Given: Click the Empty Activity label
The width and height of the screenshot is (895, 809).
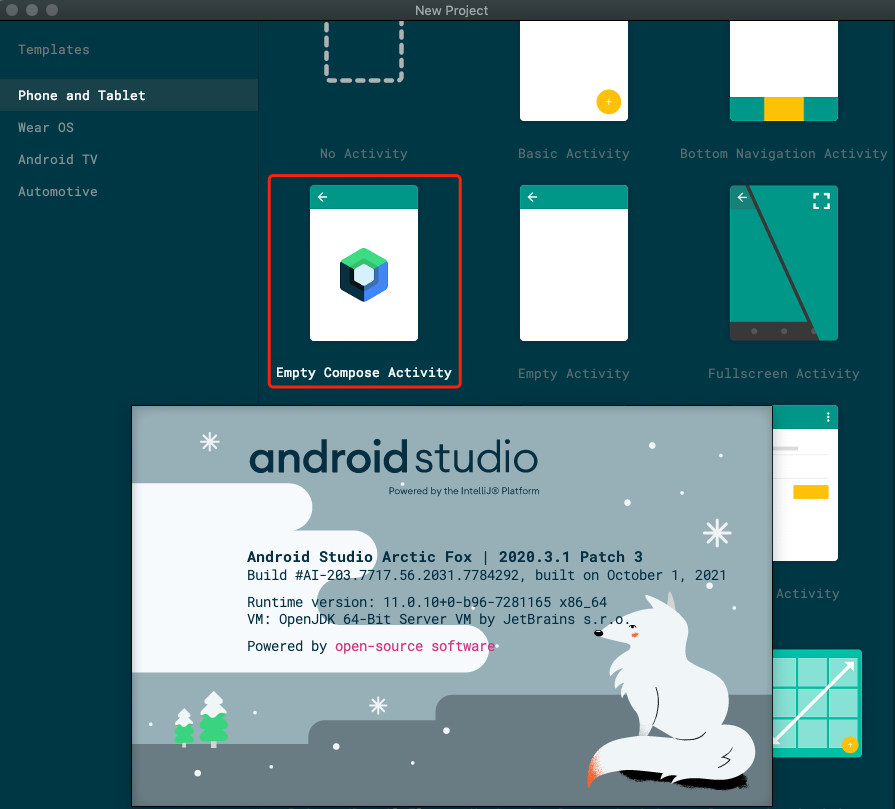Looking at the screenshot, I should (574, 373).
